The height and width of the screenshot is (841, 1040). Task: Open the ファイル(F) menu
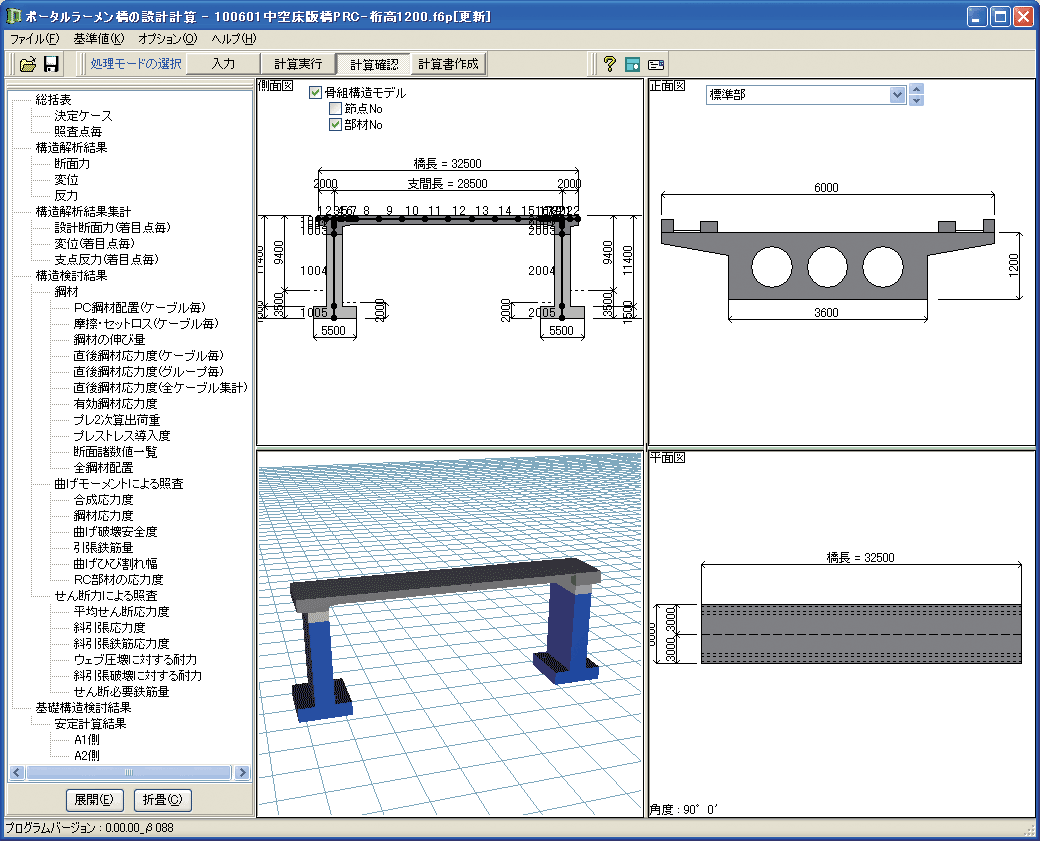(34, 39)
